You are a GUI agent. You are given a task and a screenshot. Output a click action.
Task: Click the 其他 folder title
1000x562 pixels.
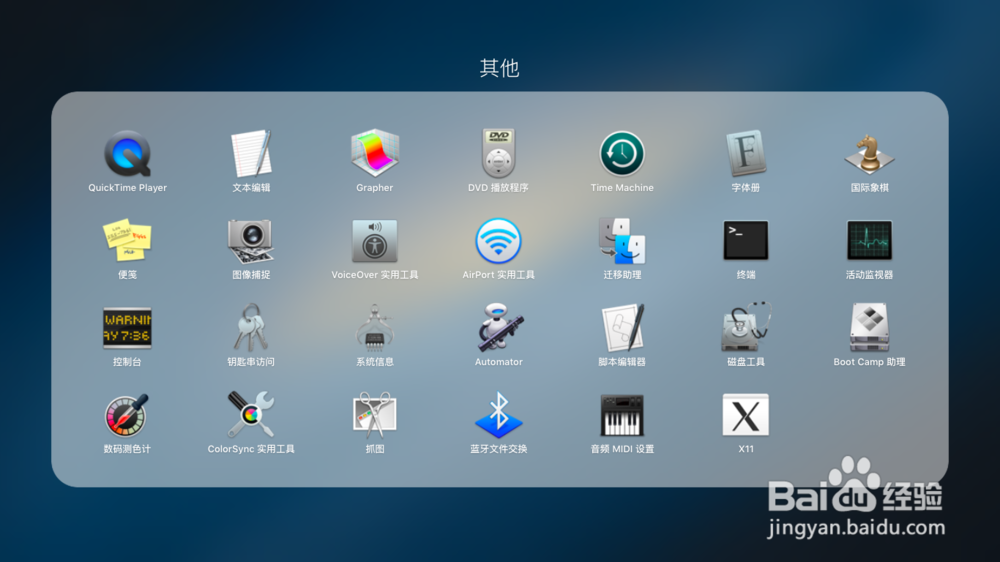[x=499, y=68]
